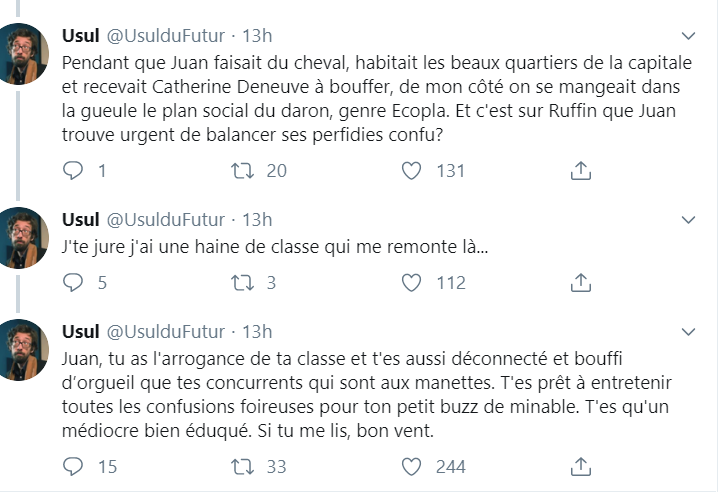Viewport: 723px width, 492px height.
Task: Reply to the Catherine Deneuve tweet
Action: coord(73,171)
